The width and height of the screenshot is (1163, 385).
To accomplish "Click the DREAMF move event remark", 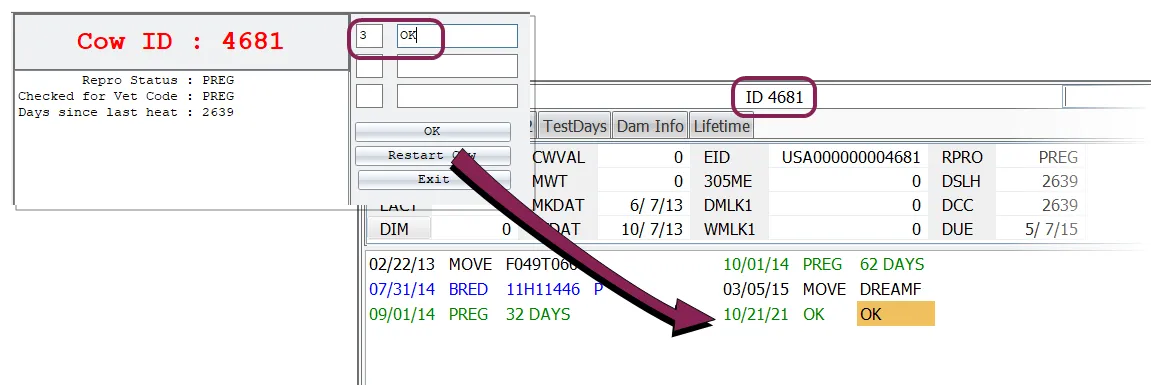I will click(891, 289).
